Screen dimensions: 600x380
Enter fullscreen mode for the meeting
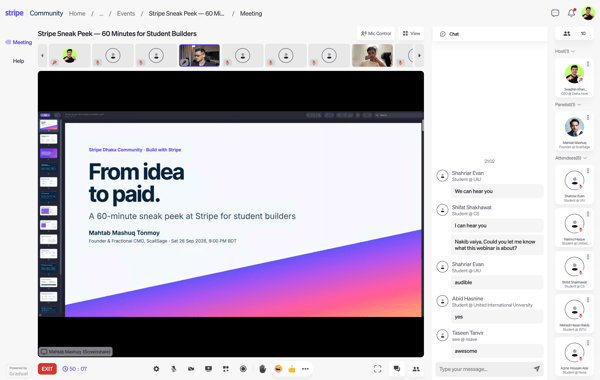(378, 369)
